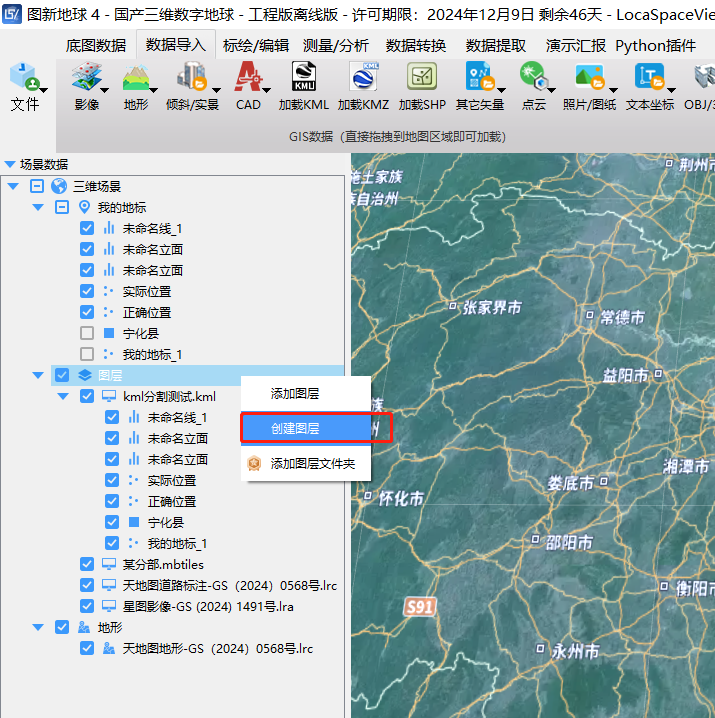Click the 加载SHP icon
715x718 pixels.
(422, 76)
